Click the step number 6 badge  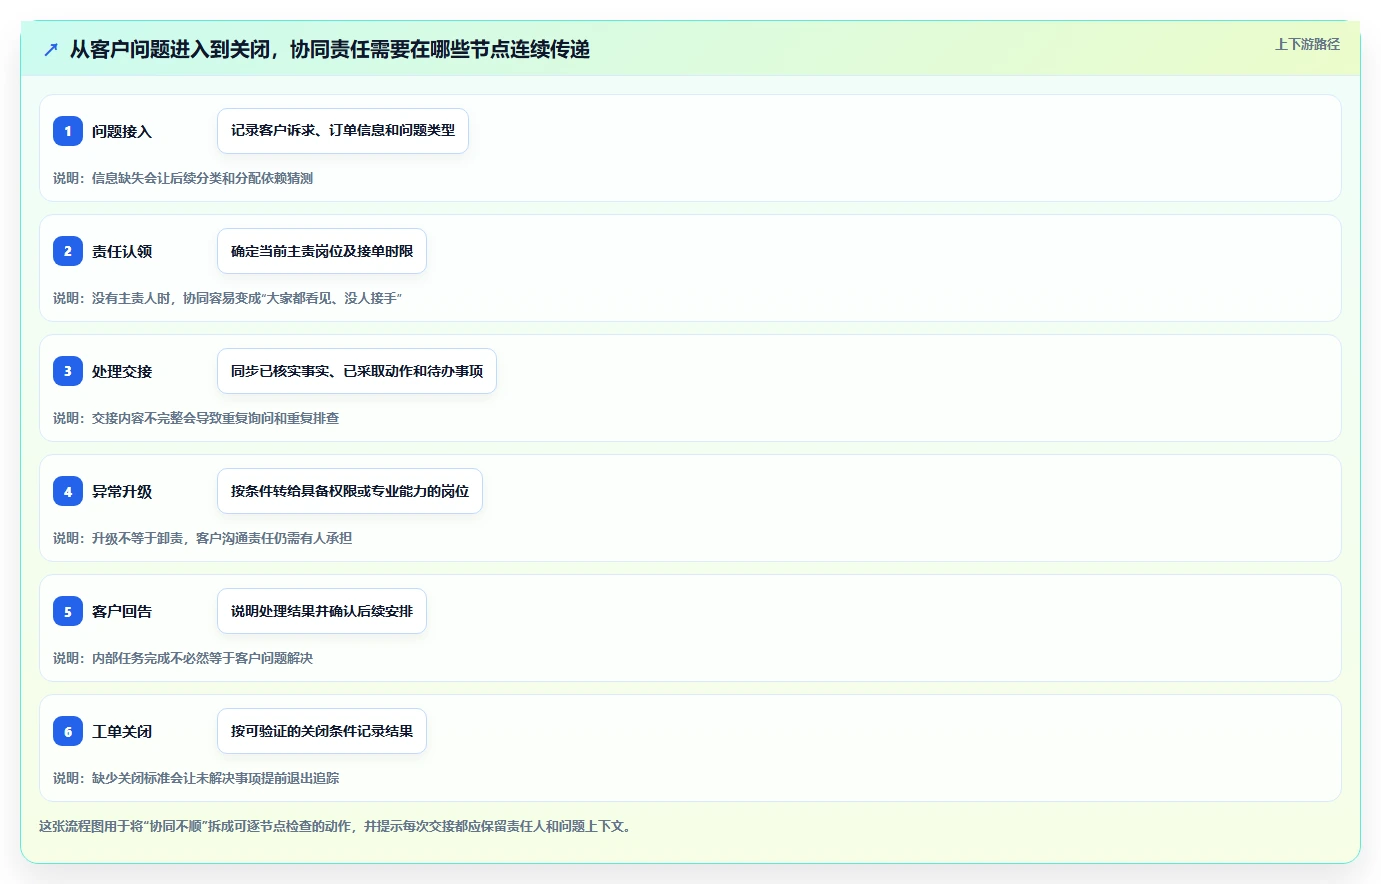coord(68,731)
